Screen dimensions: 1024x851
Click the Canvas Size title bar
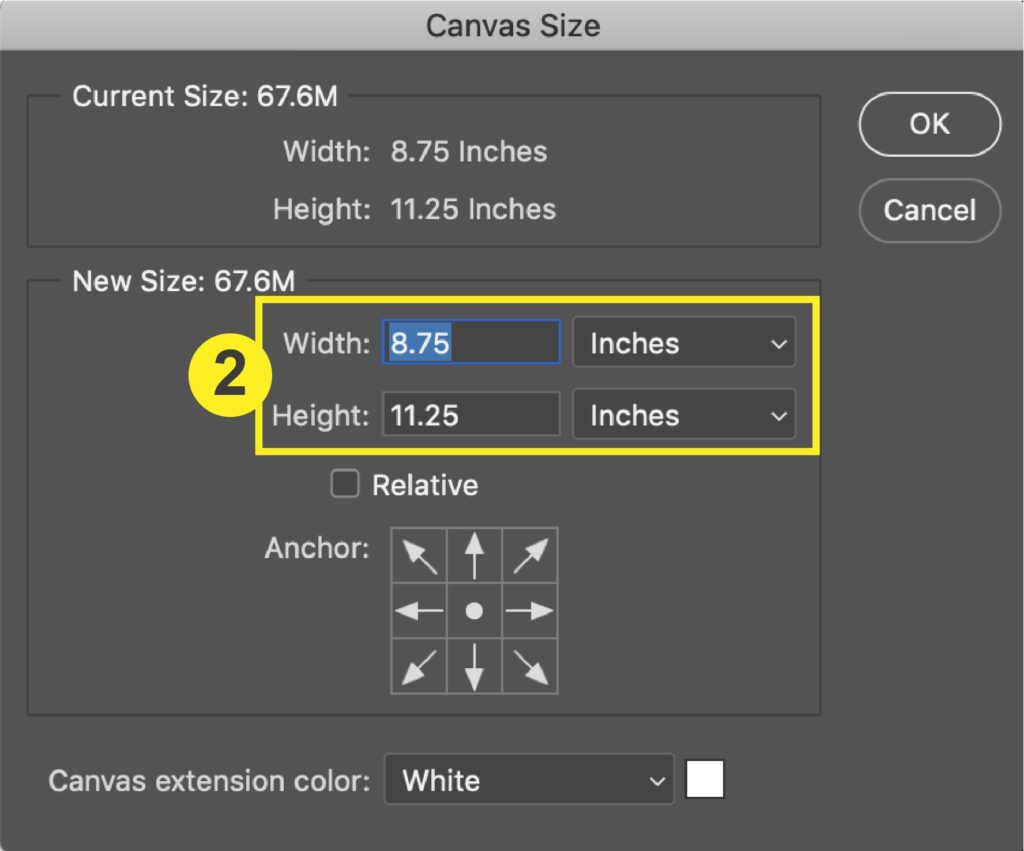(x=512, y=25)
